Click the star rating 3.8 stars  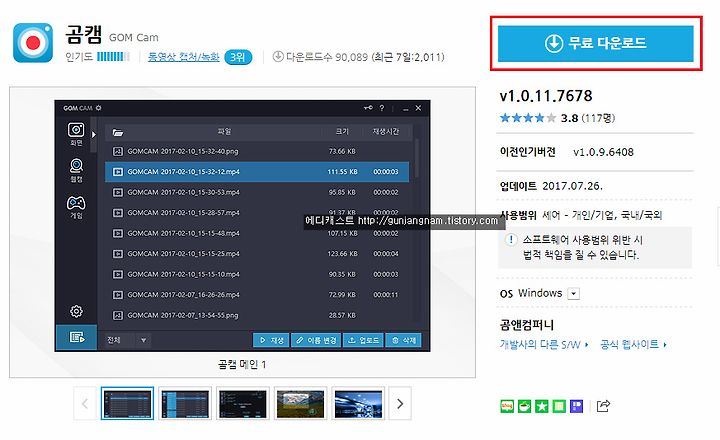pyautogui.click(x=528, y=118)
